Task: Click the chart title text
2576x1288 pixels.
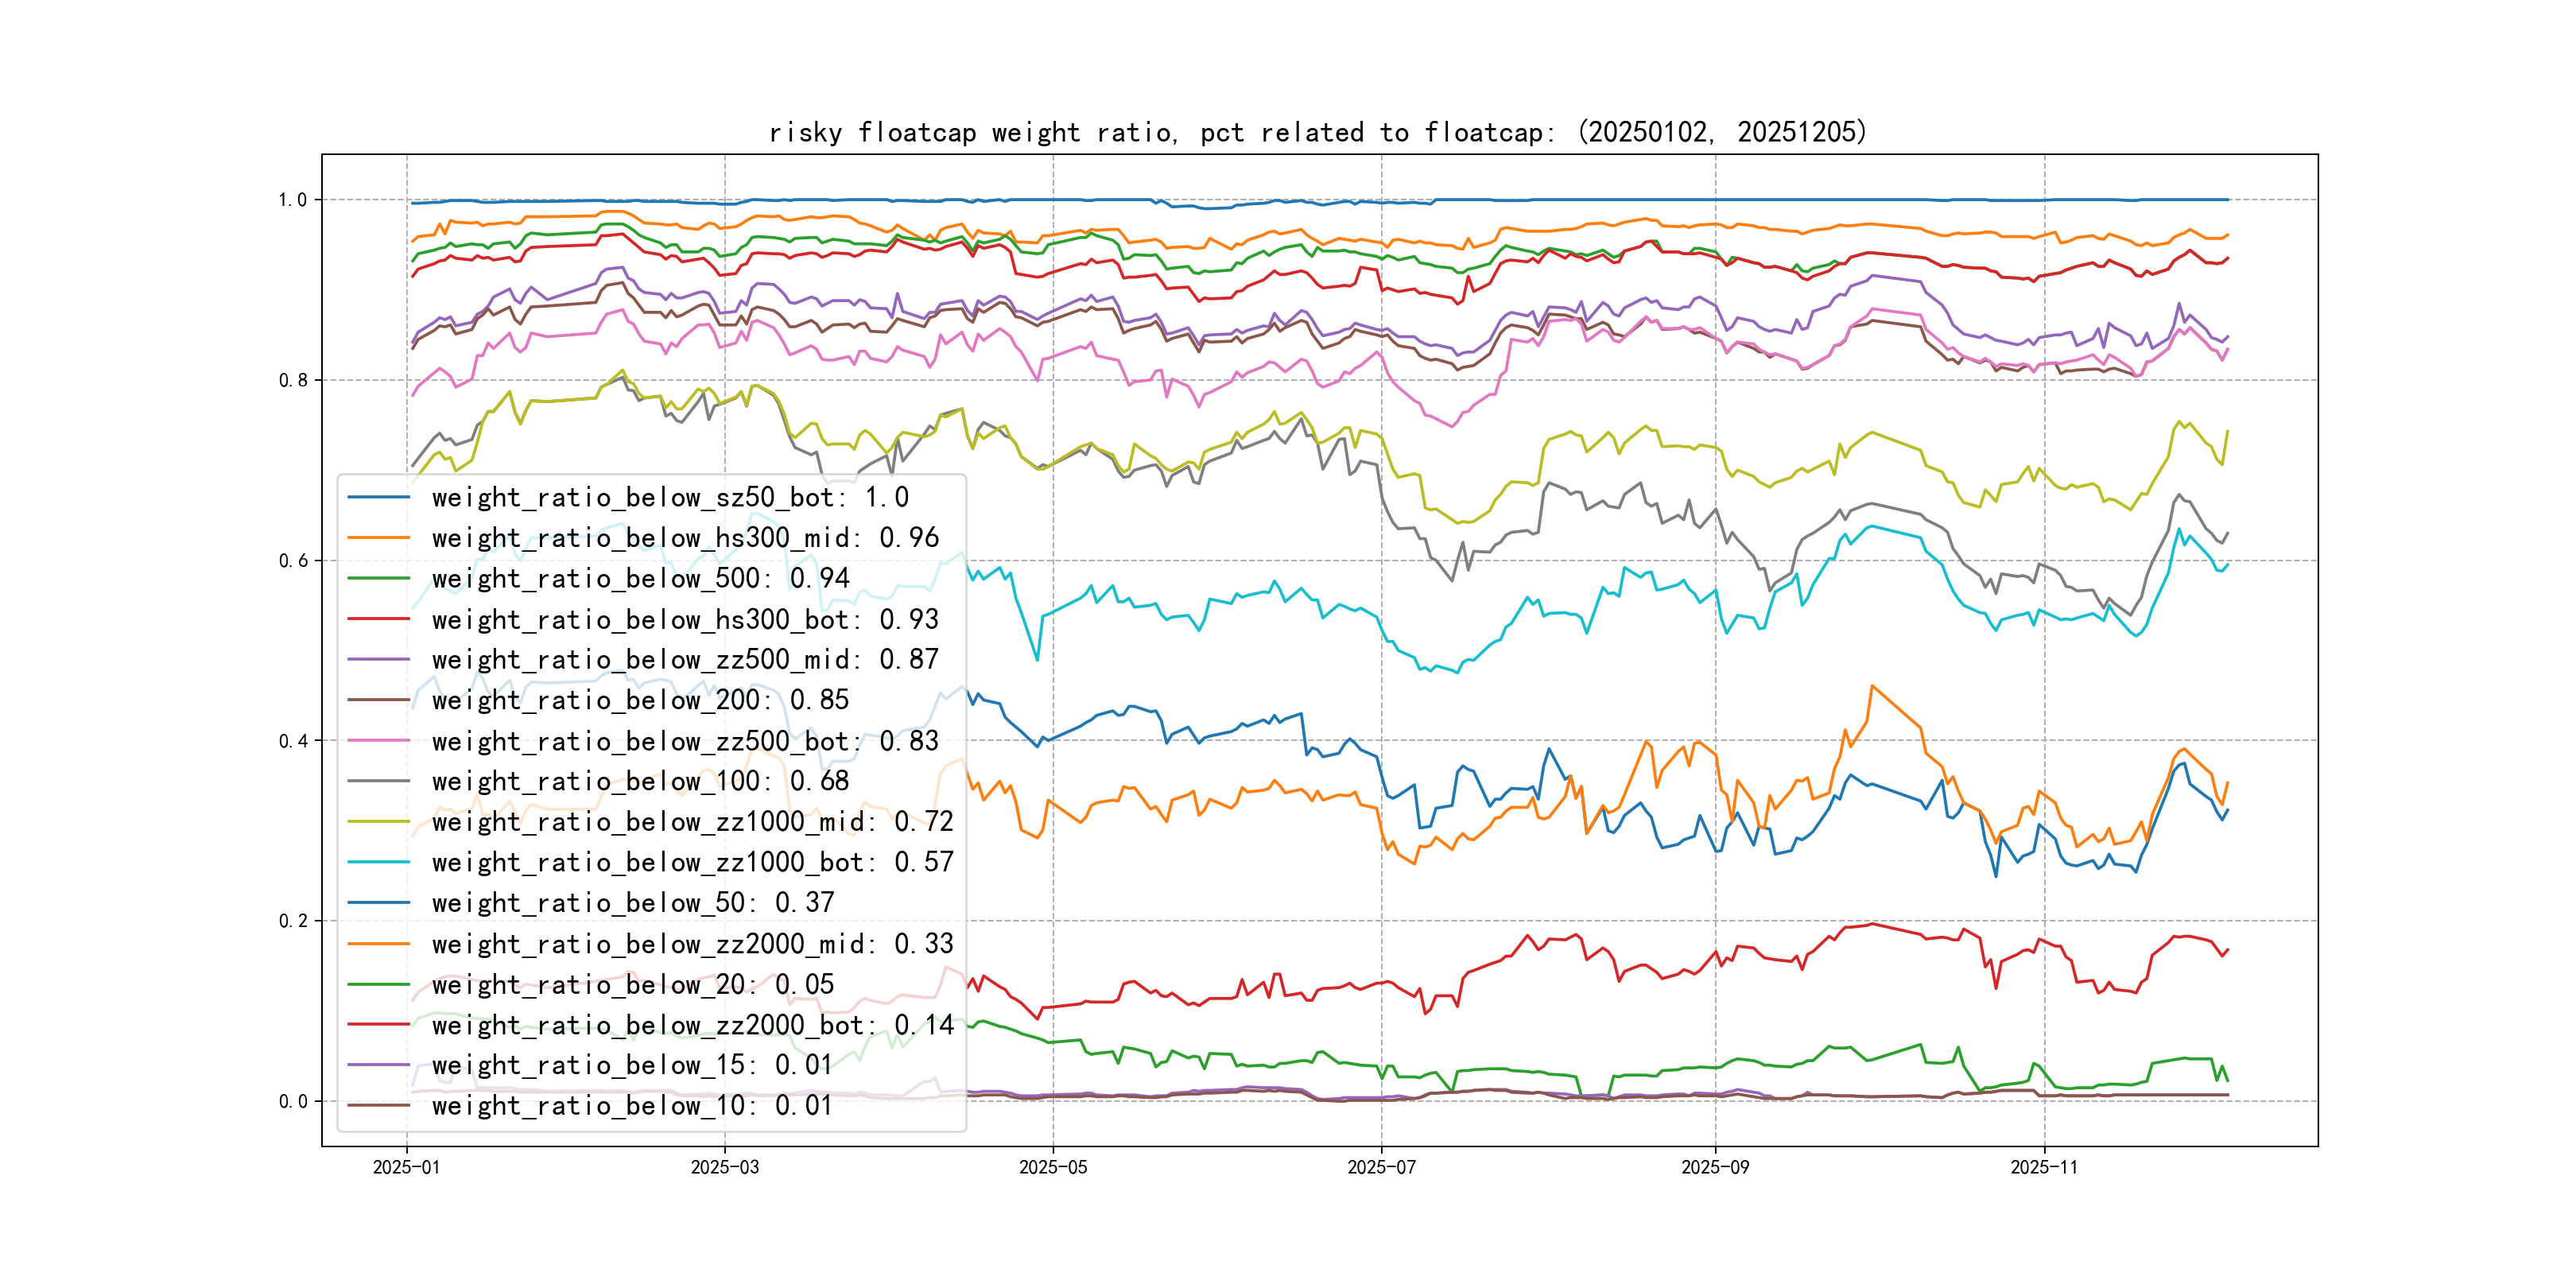Action: tap(1318, 132)
